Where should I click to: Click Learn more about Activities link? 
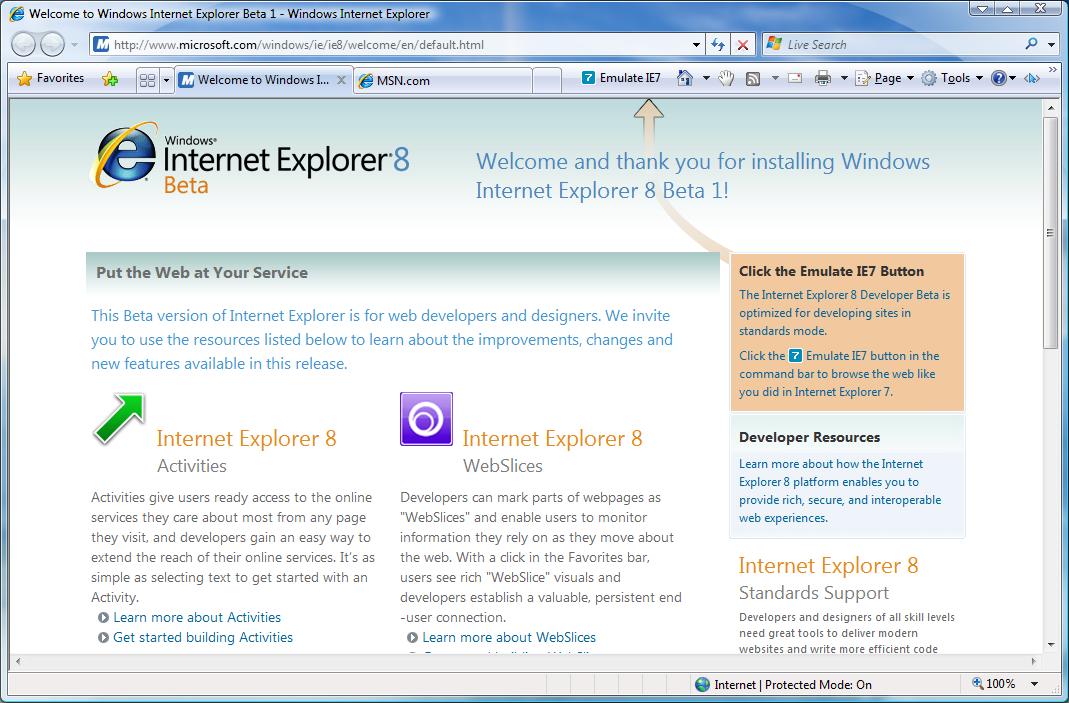point(197,617)
